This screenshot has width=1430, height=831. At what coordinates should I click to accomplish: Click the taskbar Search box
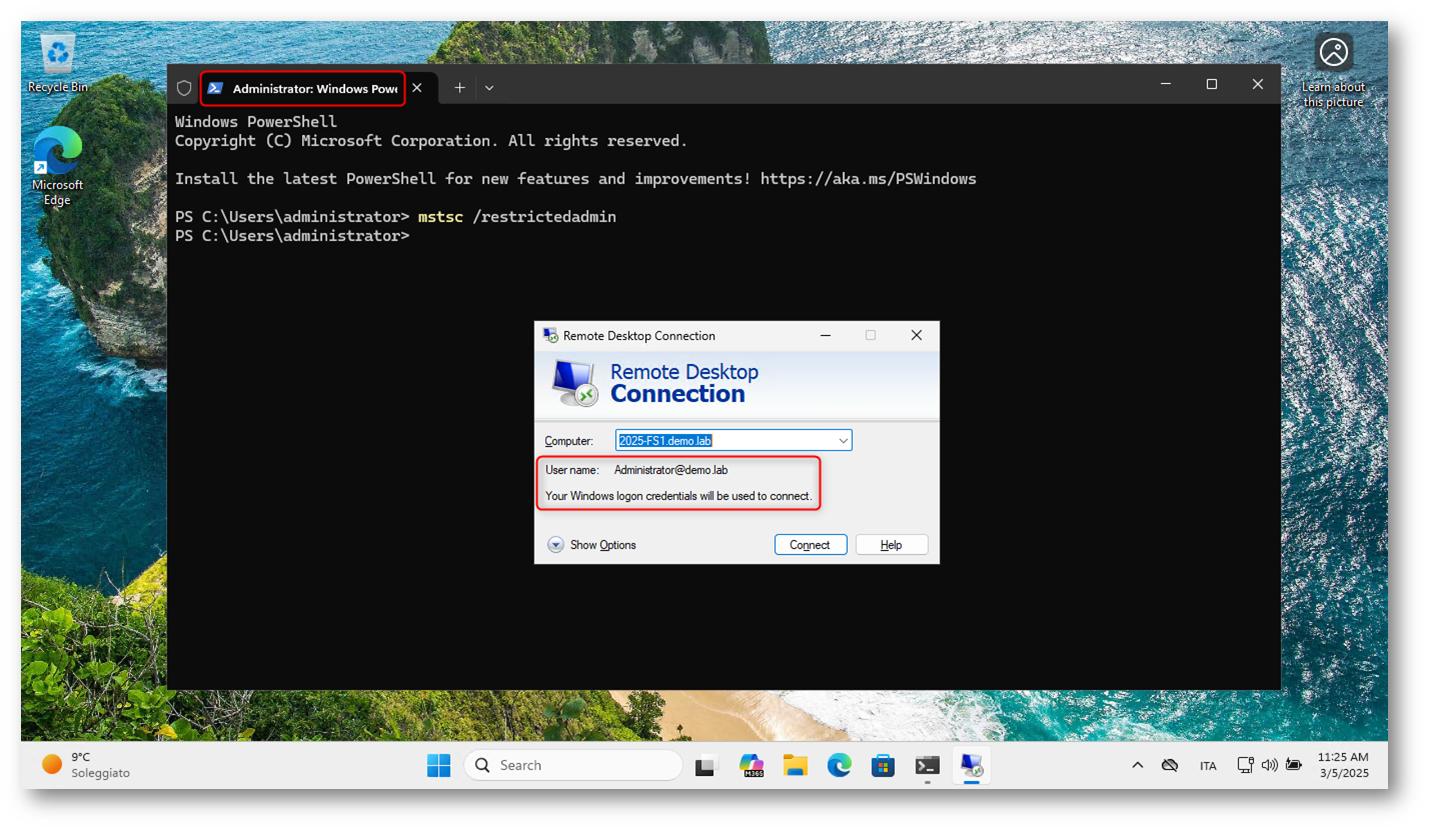[x=572, y=765]
